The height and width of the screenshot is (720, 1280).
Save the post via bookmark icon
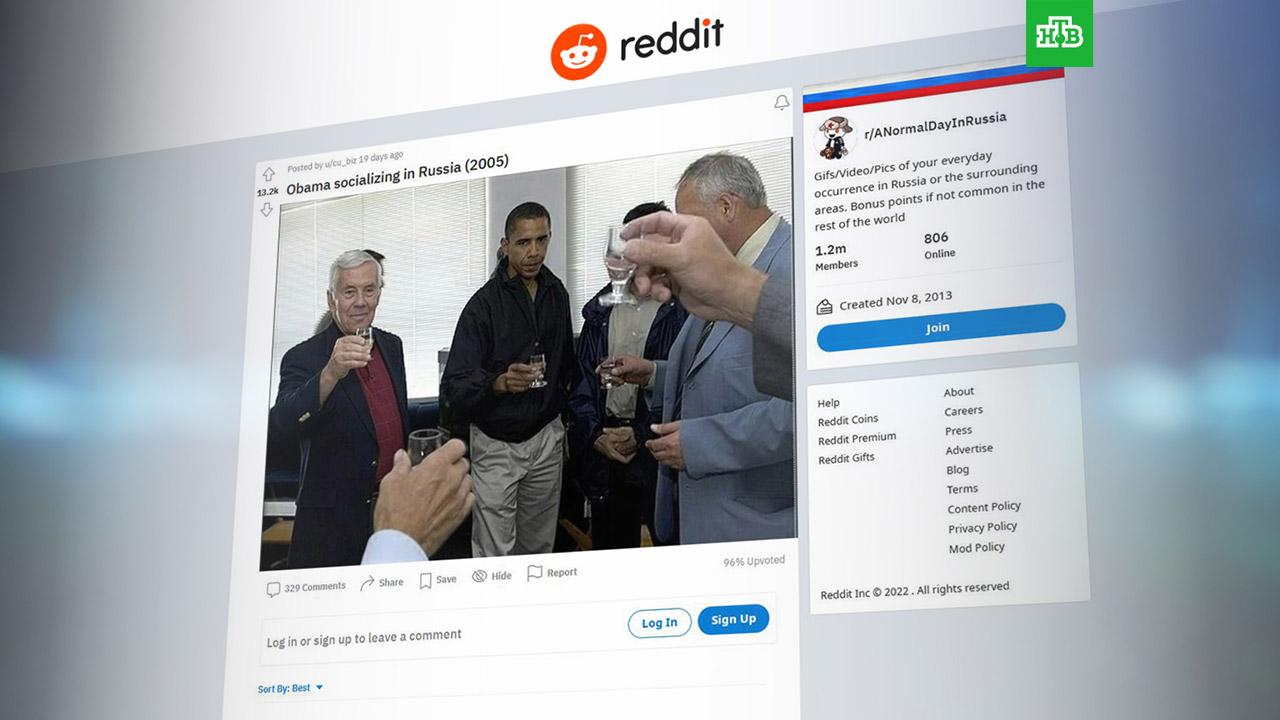point(425,580)
